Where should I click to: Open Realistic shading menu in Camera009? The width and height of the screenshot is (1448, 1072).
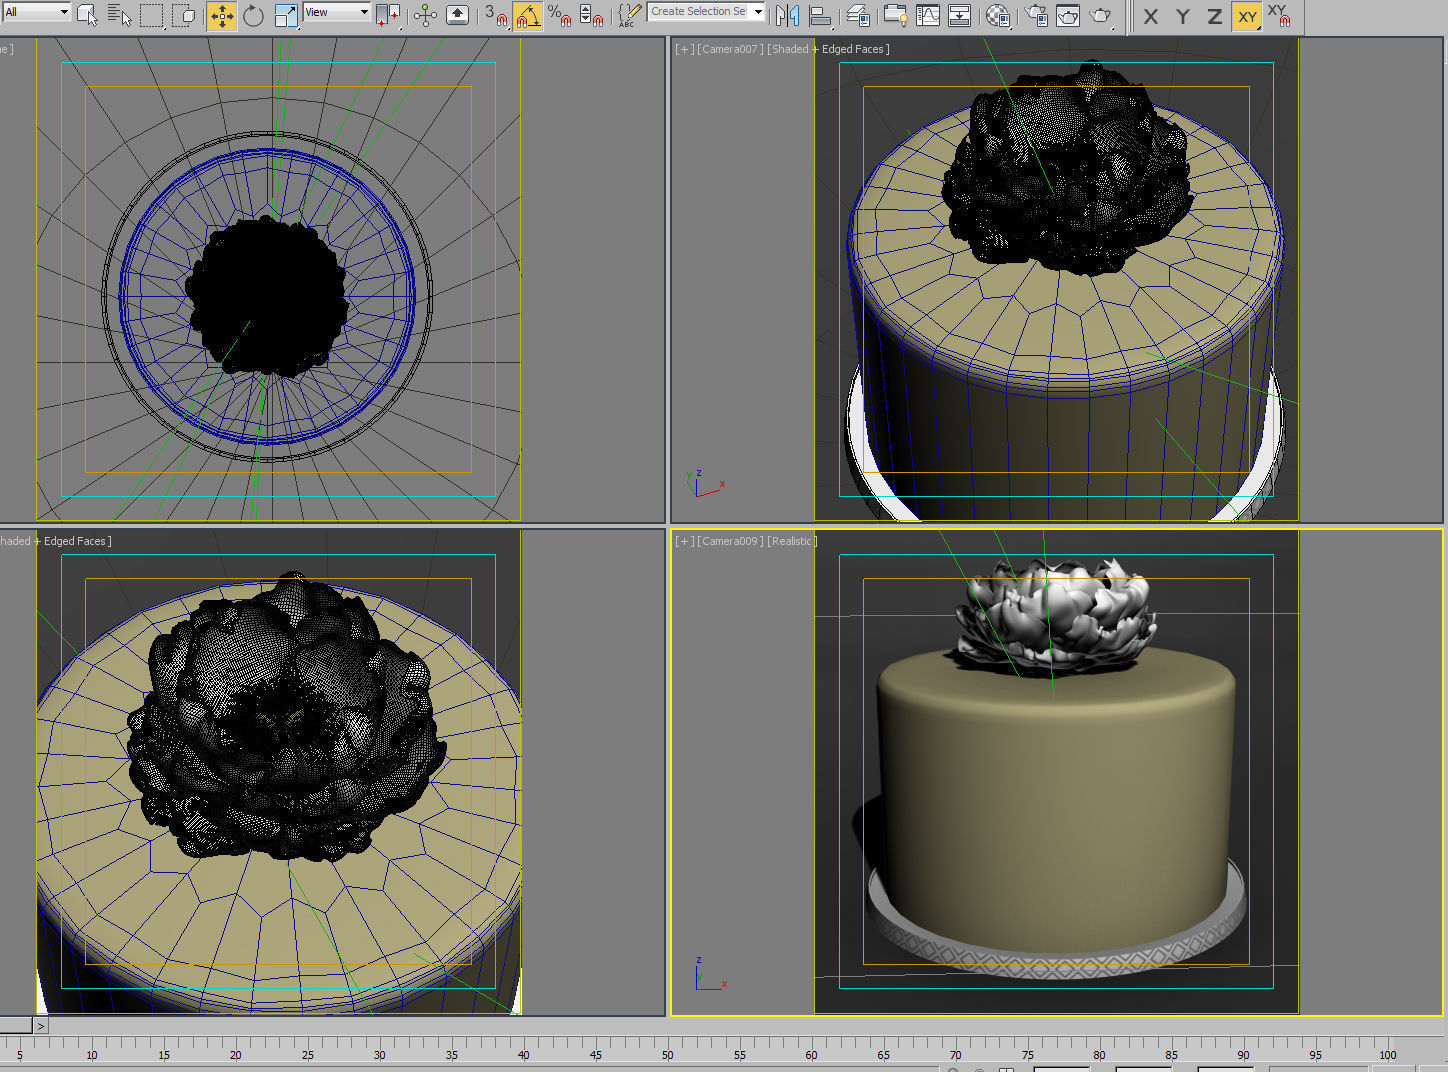tap(793, 541)
